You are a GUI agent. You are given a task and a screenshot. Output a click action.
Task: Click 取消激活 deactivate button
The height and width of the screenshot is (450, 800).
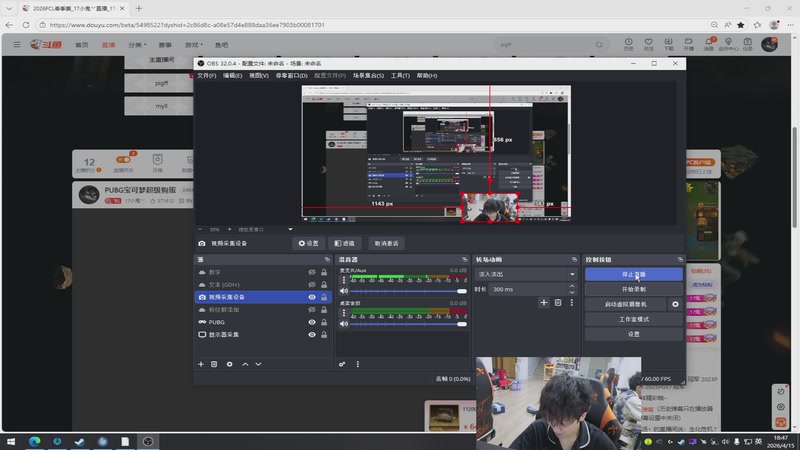point(386,243)
